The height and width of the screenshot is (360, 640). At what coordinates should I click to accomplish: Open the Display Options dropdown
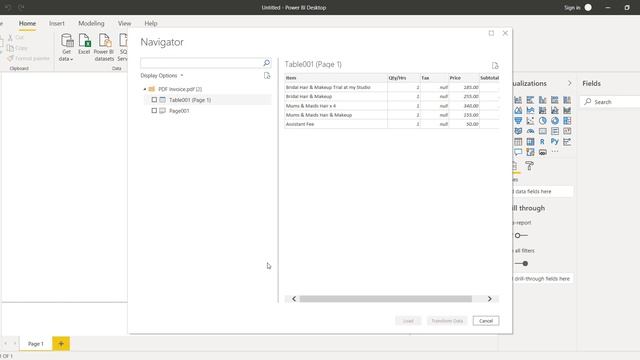pyautogui.click(x=162, y=76)
